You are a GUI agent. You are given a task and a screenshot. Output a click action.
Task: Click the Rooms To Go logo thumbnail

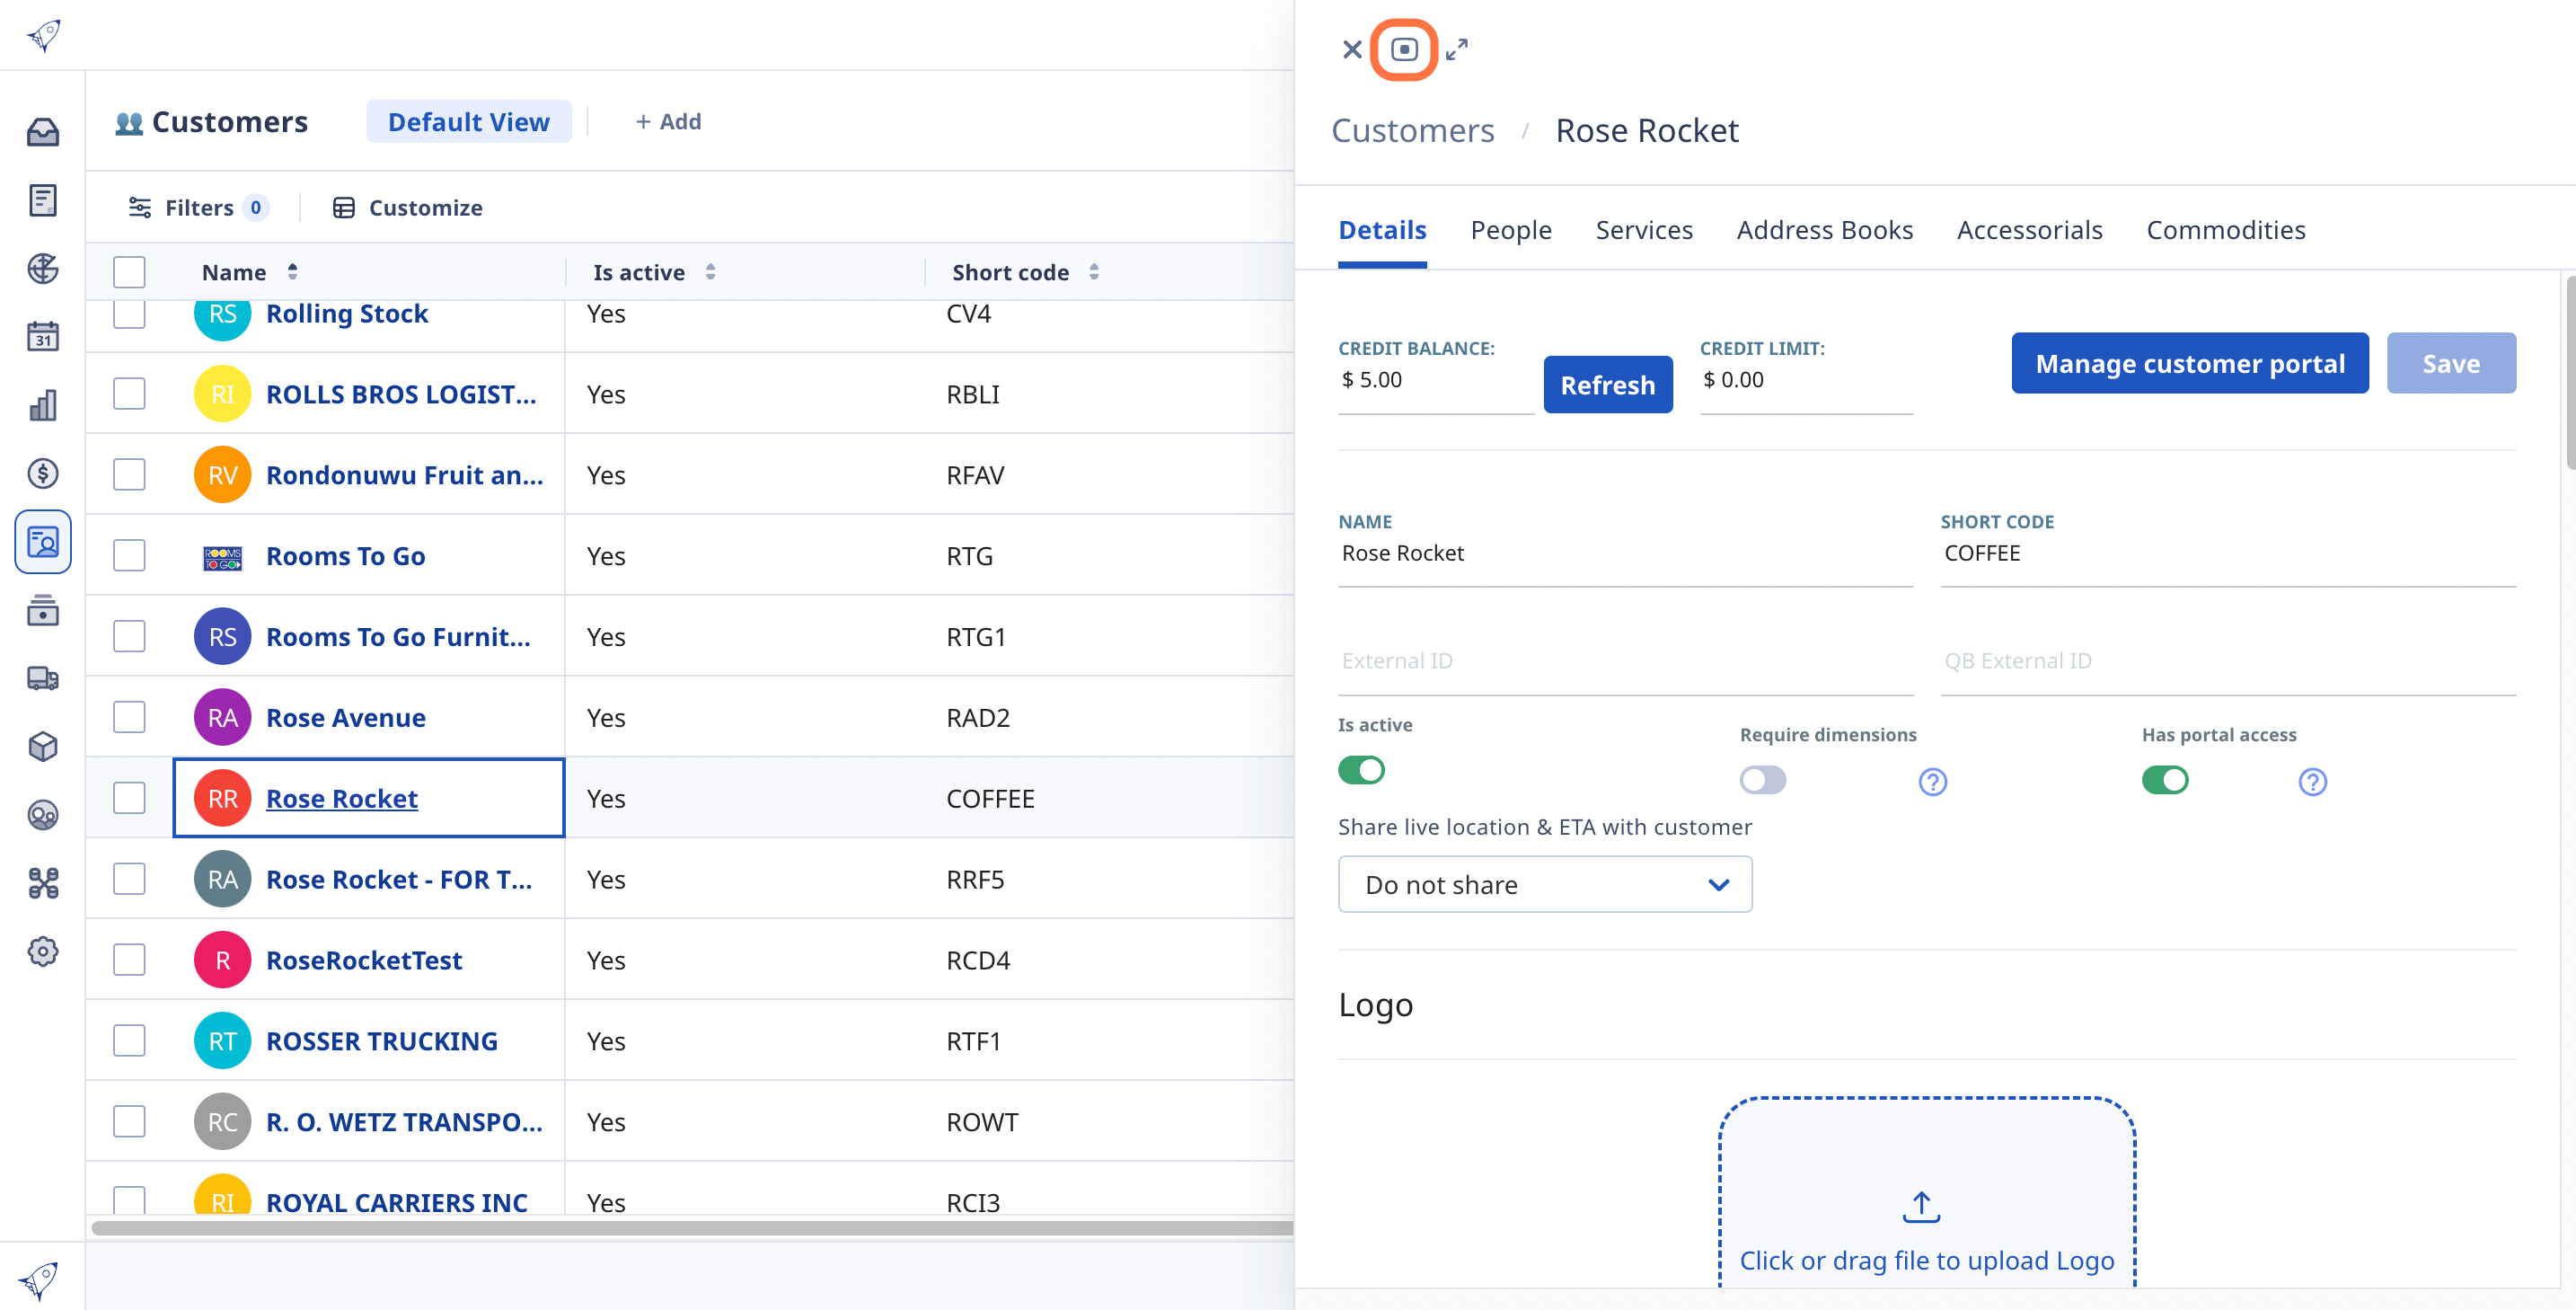pyautogui.click(x=222, y=557)
